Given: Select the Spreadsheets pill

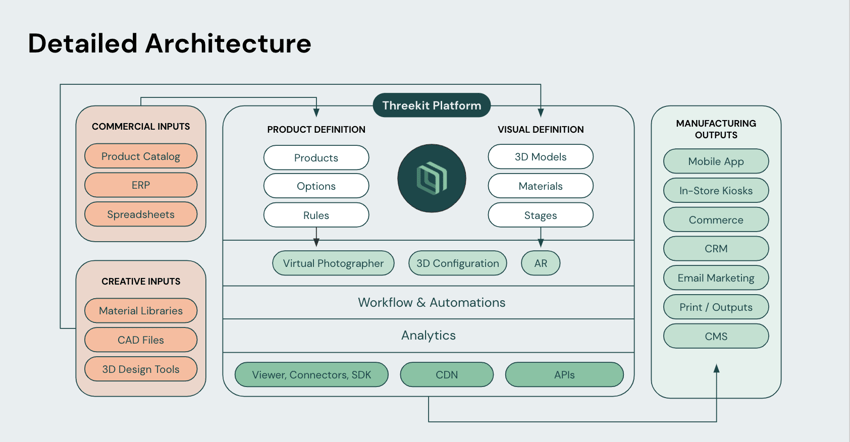Looking at the screenshot, I should point(141,214).
